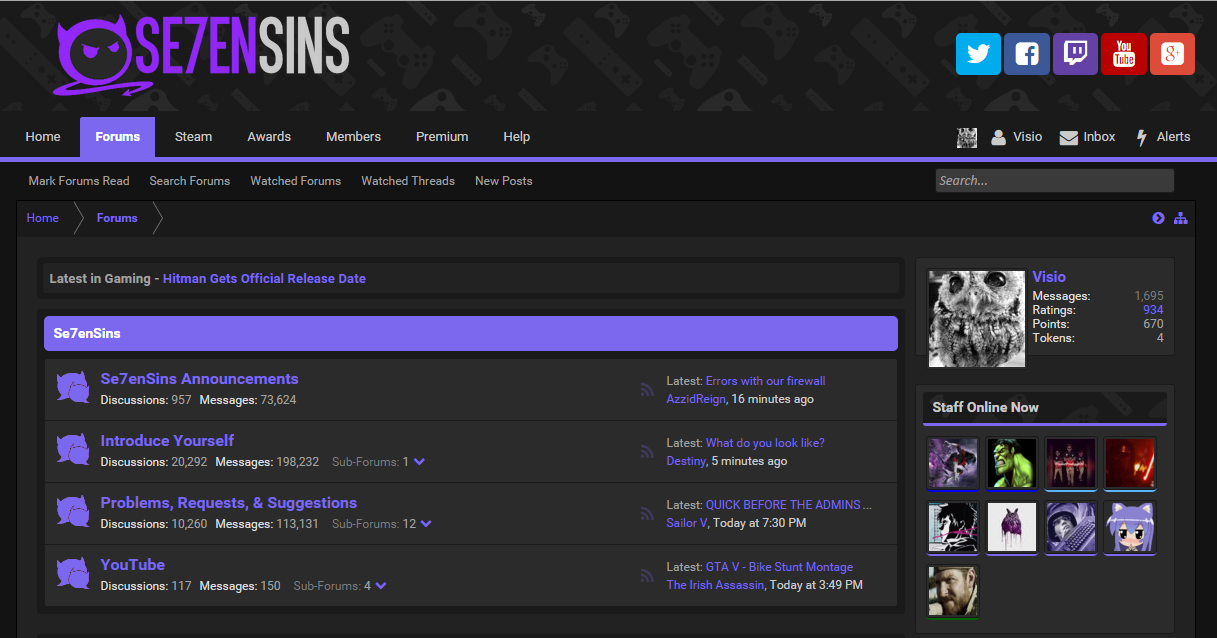Open the Facebook social icon
Viewport: 1217px width, 638px height.
point(1027,54)
